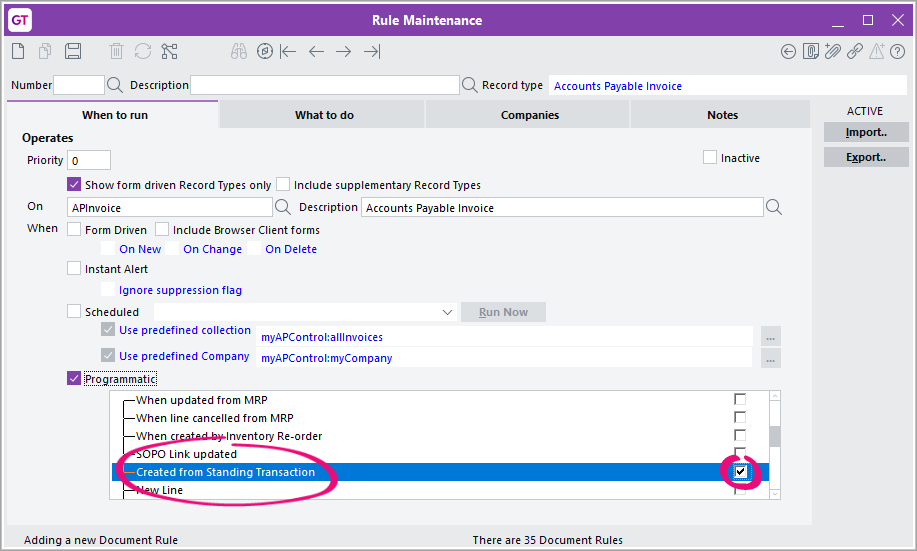Image resolution: width=917 pixels, height=551 pixels.
Task: Click the add attachment paperclip icon
Action: click(833, 51)
